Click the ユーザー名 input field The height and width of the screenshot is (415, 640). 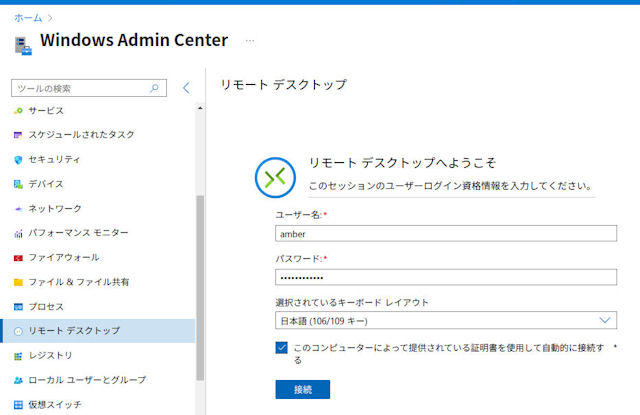click(446, 233)
